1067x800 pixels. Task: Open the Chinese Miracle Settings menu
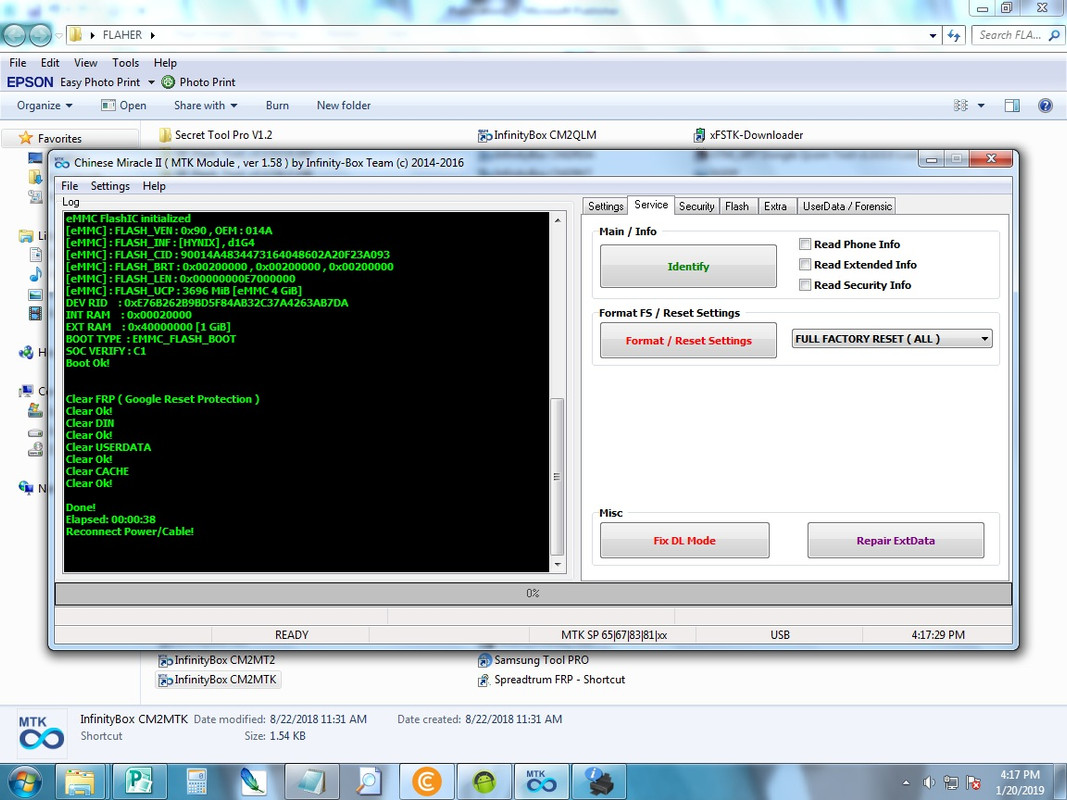coord(110,186)
